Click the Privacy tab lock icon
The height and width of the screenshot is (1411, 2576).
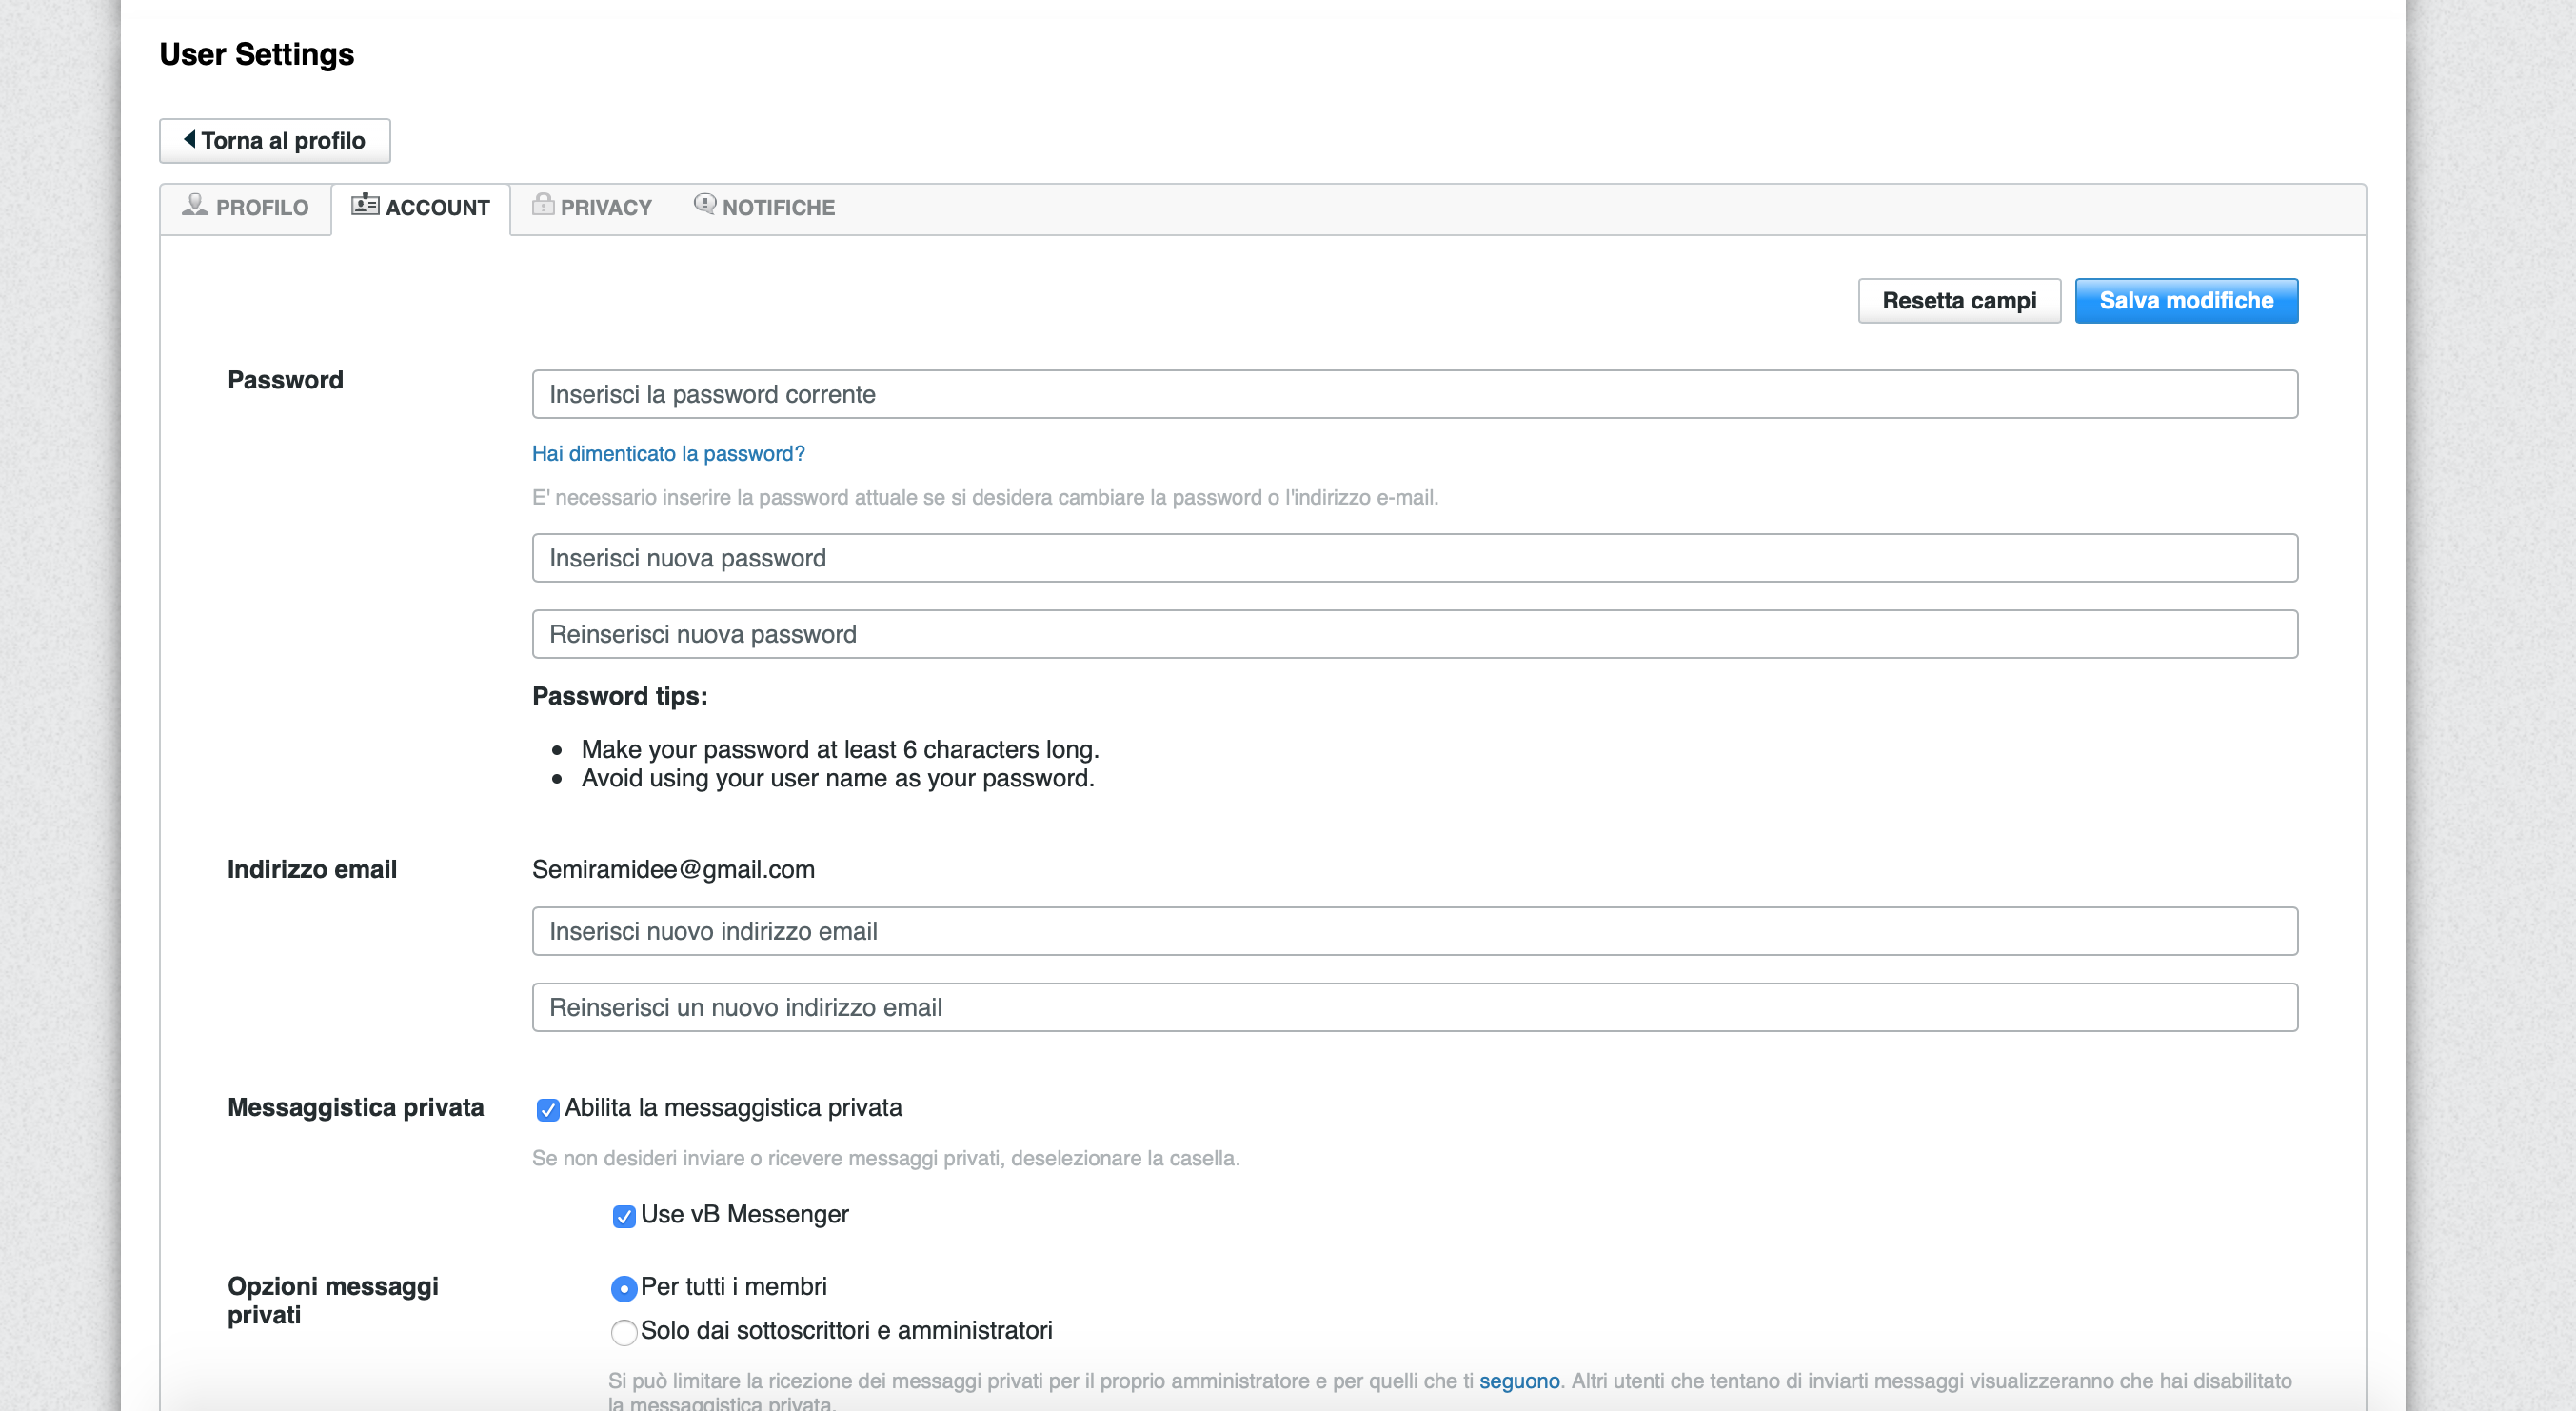click(x=543, y=205)
